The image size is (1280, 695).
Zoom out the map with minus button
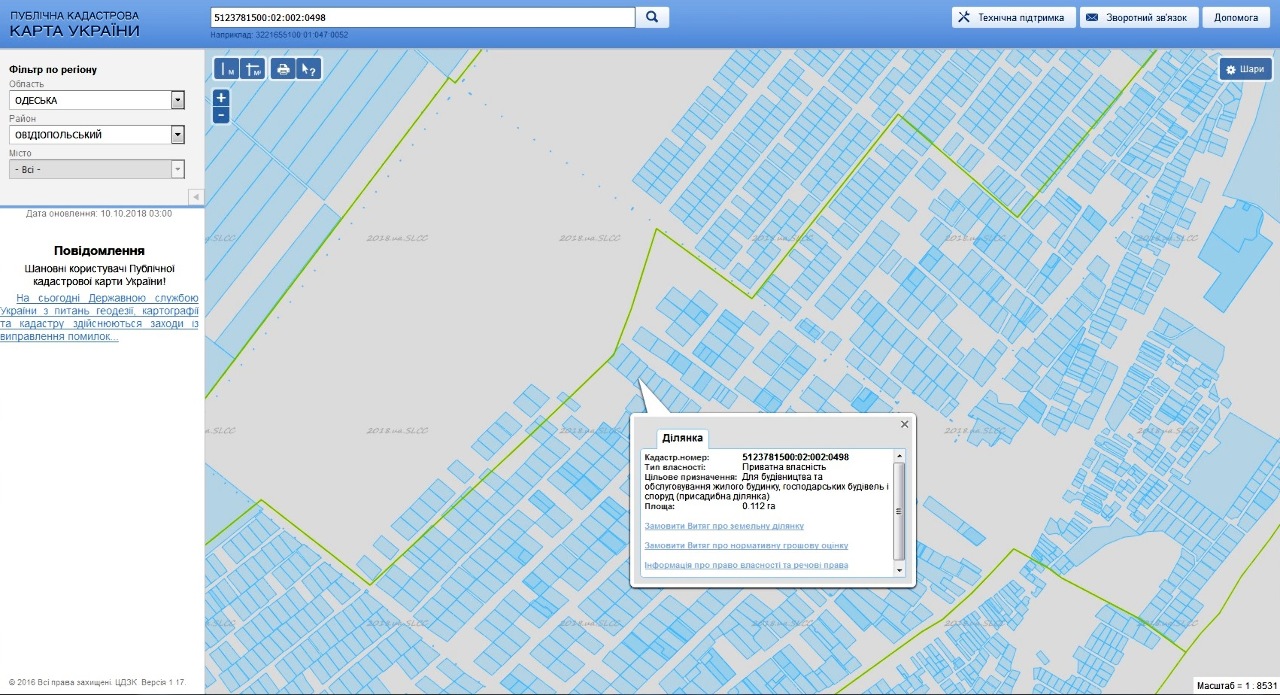[x=222, y=115]
